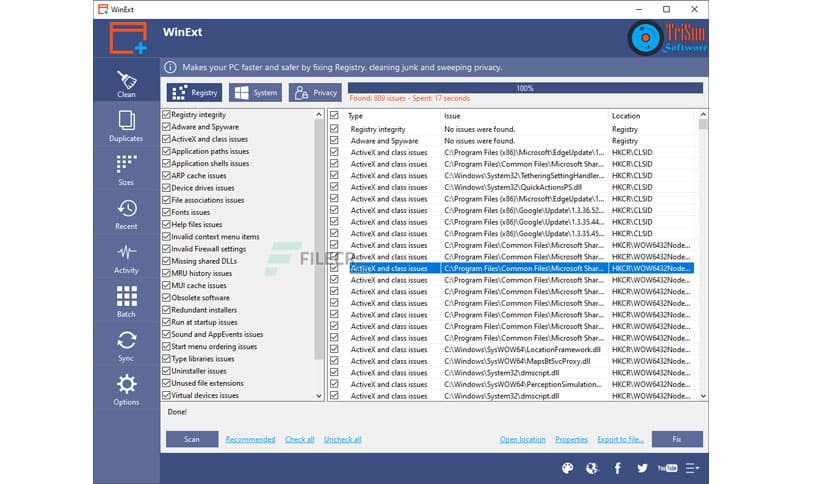
Task: Uncheck Registry integrity in category list
Action: click(x=166, y=115)
